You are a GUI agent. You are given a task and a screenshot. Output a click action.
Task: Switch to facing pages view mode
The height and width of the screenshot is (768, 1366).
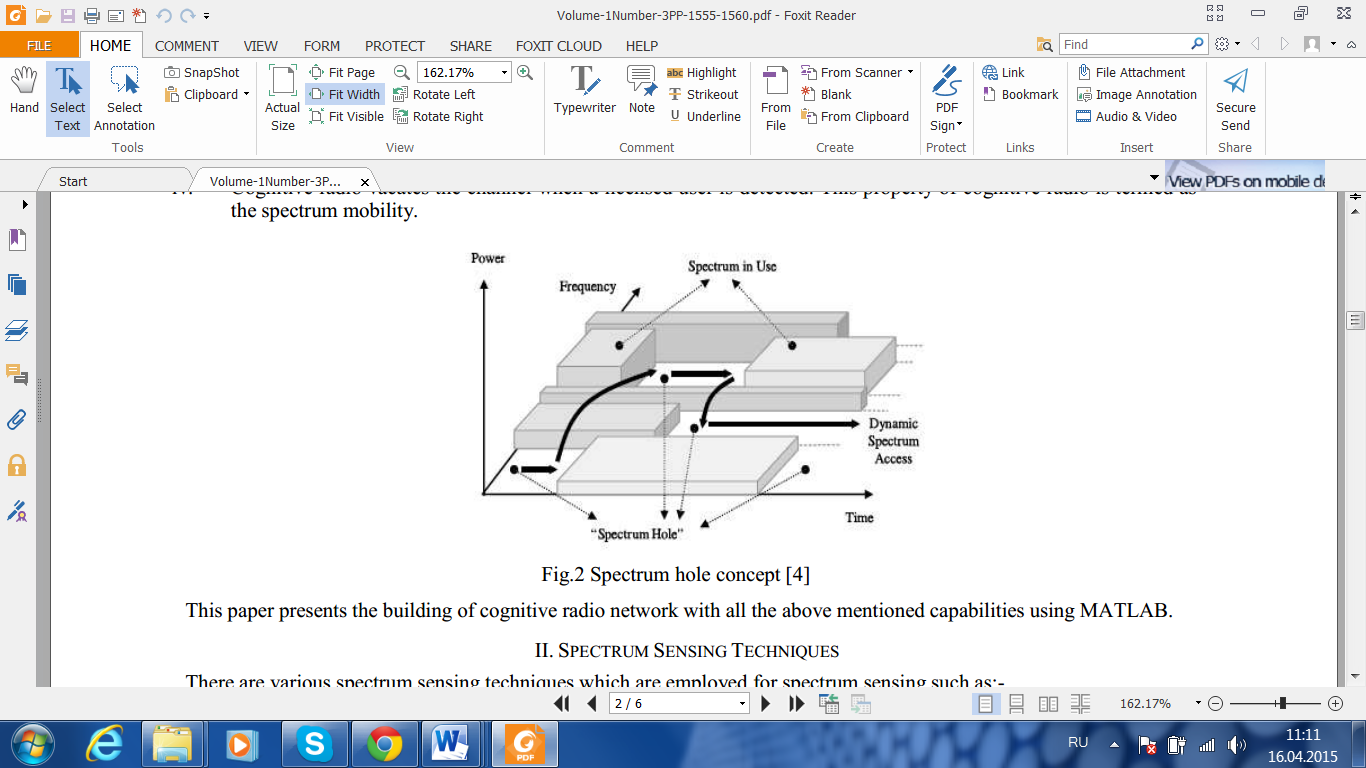tap(1048, 704)
